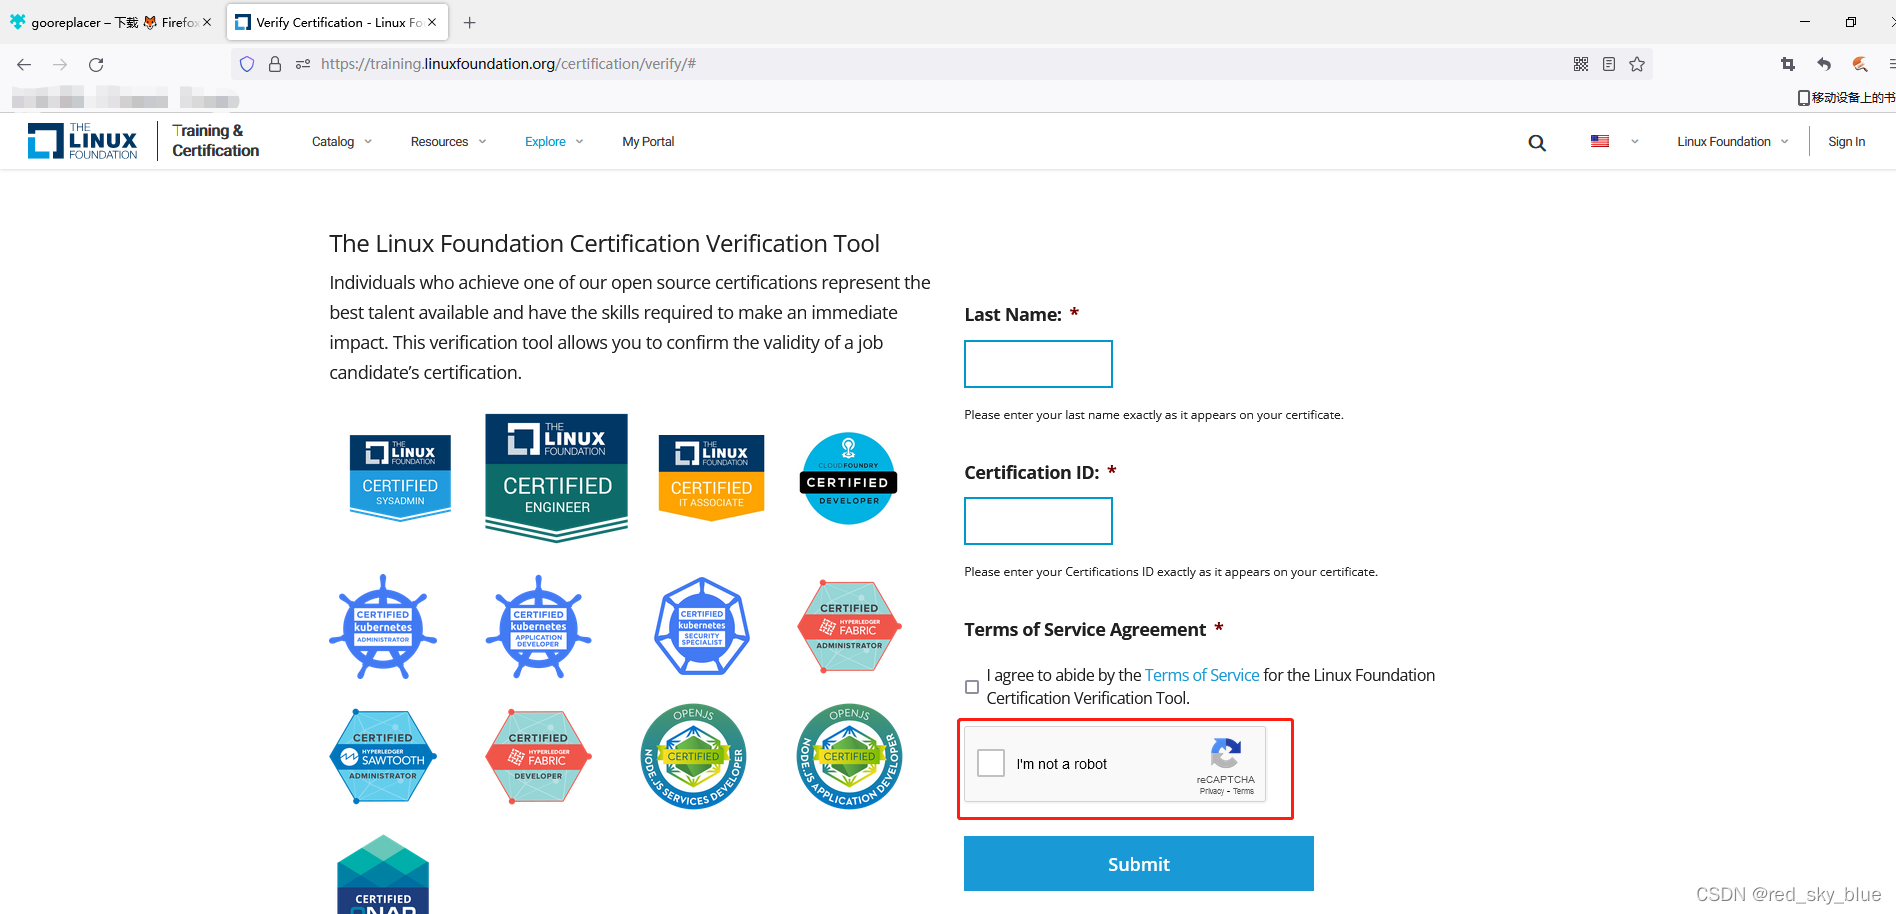This screenshot has width=1896, height=914.
Task: View site security via padlock icon
Action: (275, 64)
